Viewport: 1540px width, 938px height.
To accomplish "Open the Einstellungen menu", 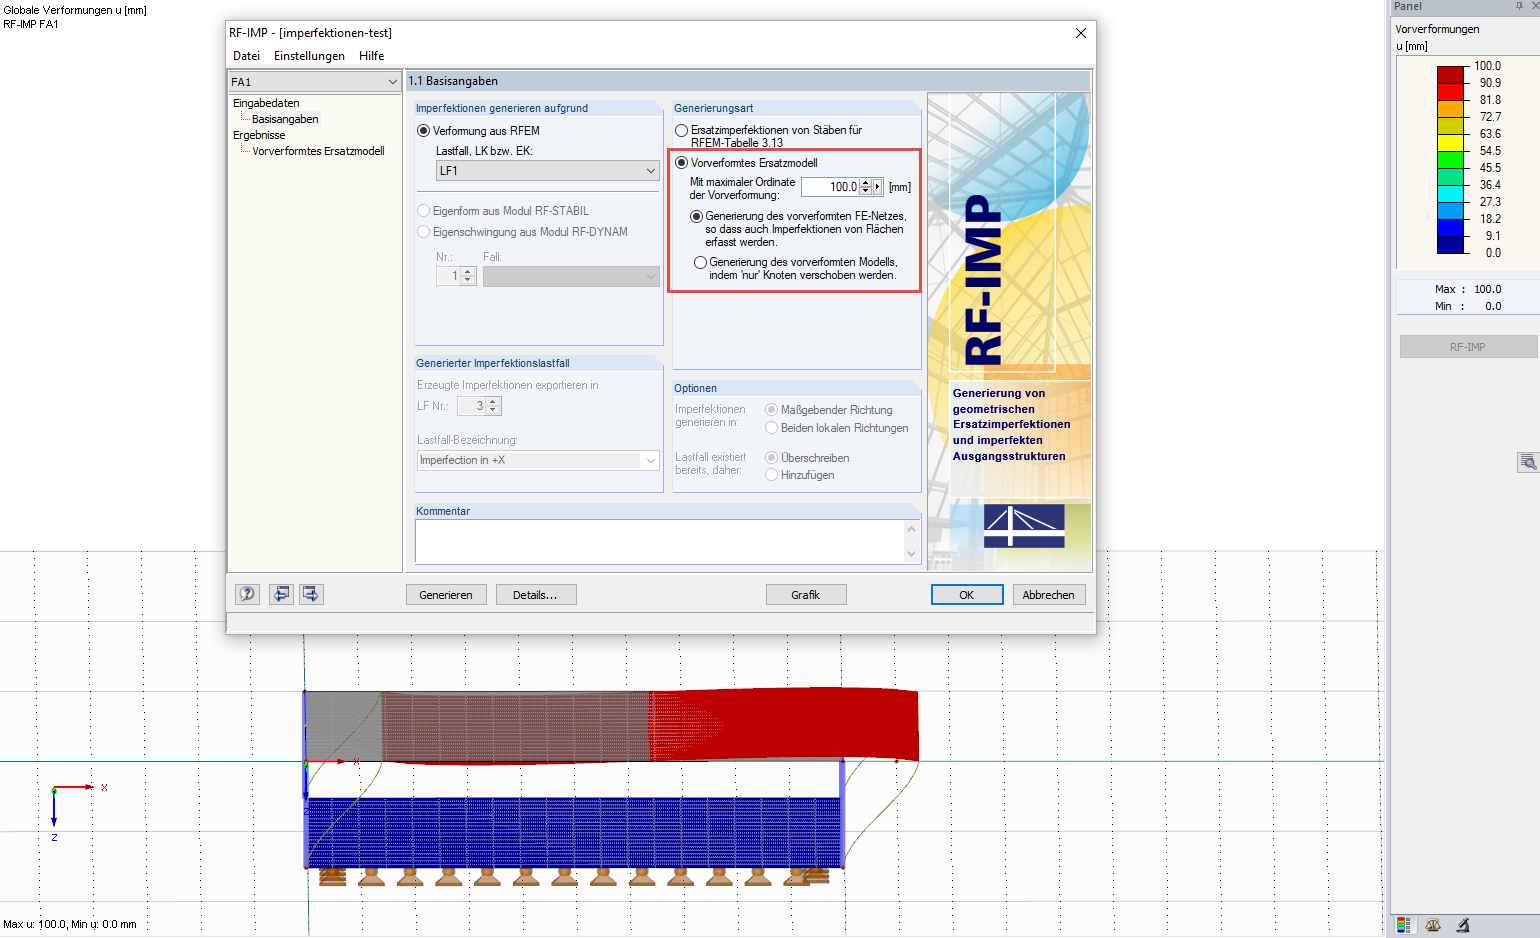I will [310, 56].
